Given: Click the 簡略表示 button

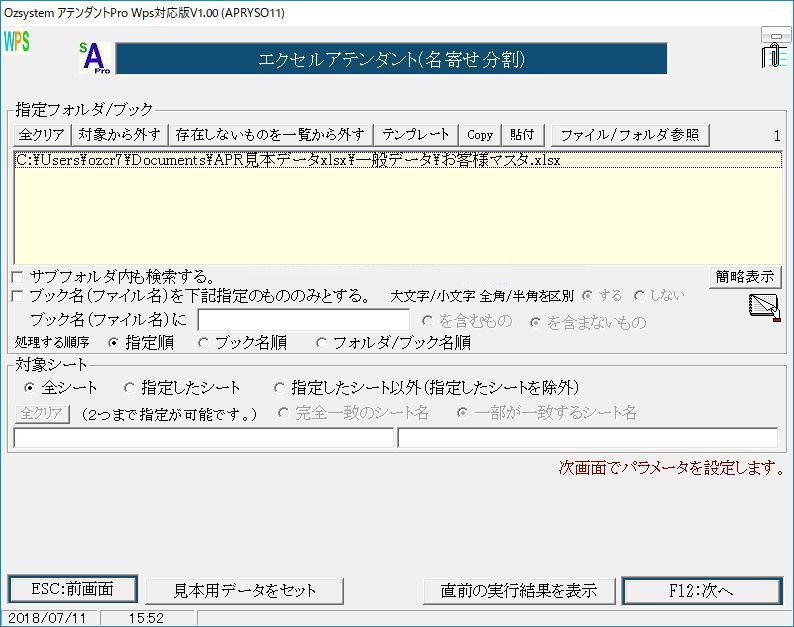Looking at the screenshot, I should pos(745,277).
